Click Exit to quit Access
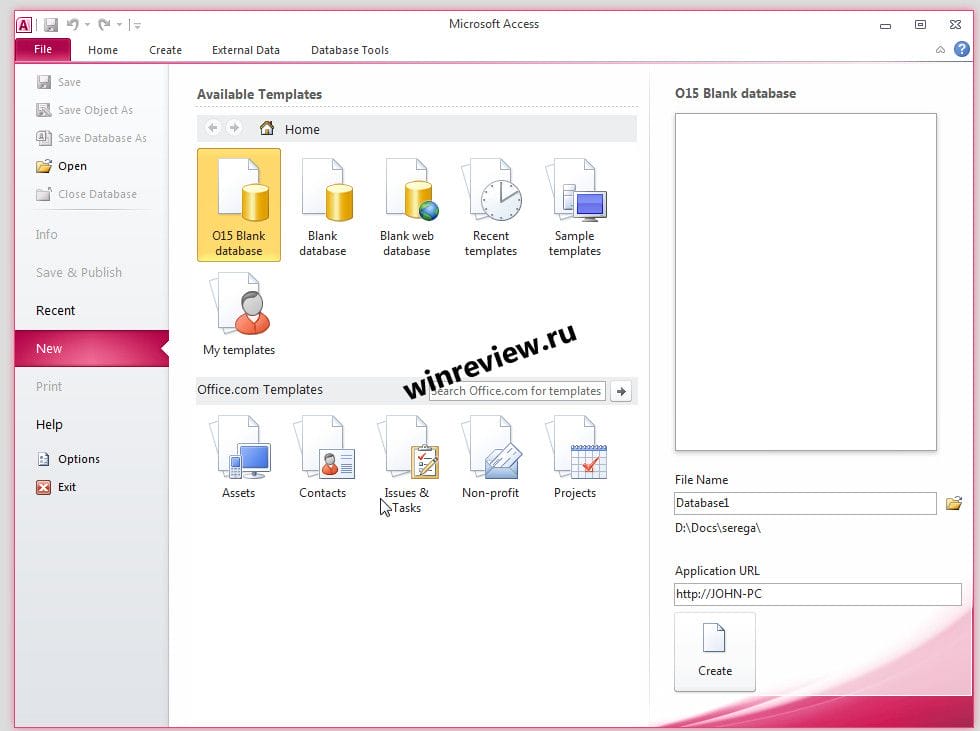This screenshot has width=980, height=731. pyautogui.click(x=56, y=487)
